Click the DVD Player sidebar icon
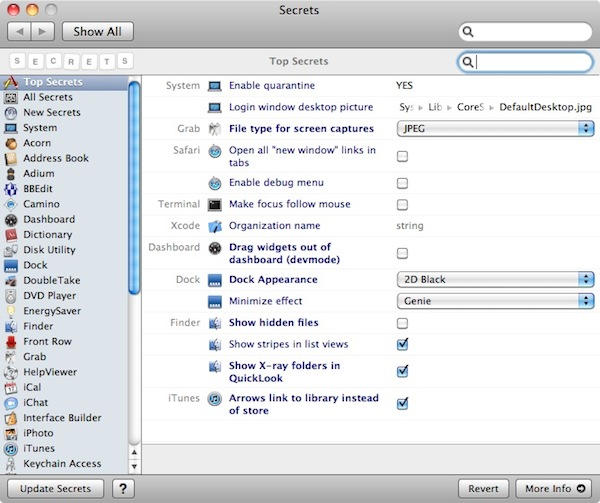This screenshot has width=600, height=503. click(11, 296)
